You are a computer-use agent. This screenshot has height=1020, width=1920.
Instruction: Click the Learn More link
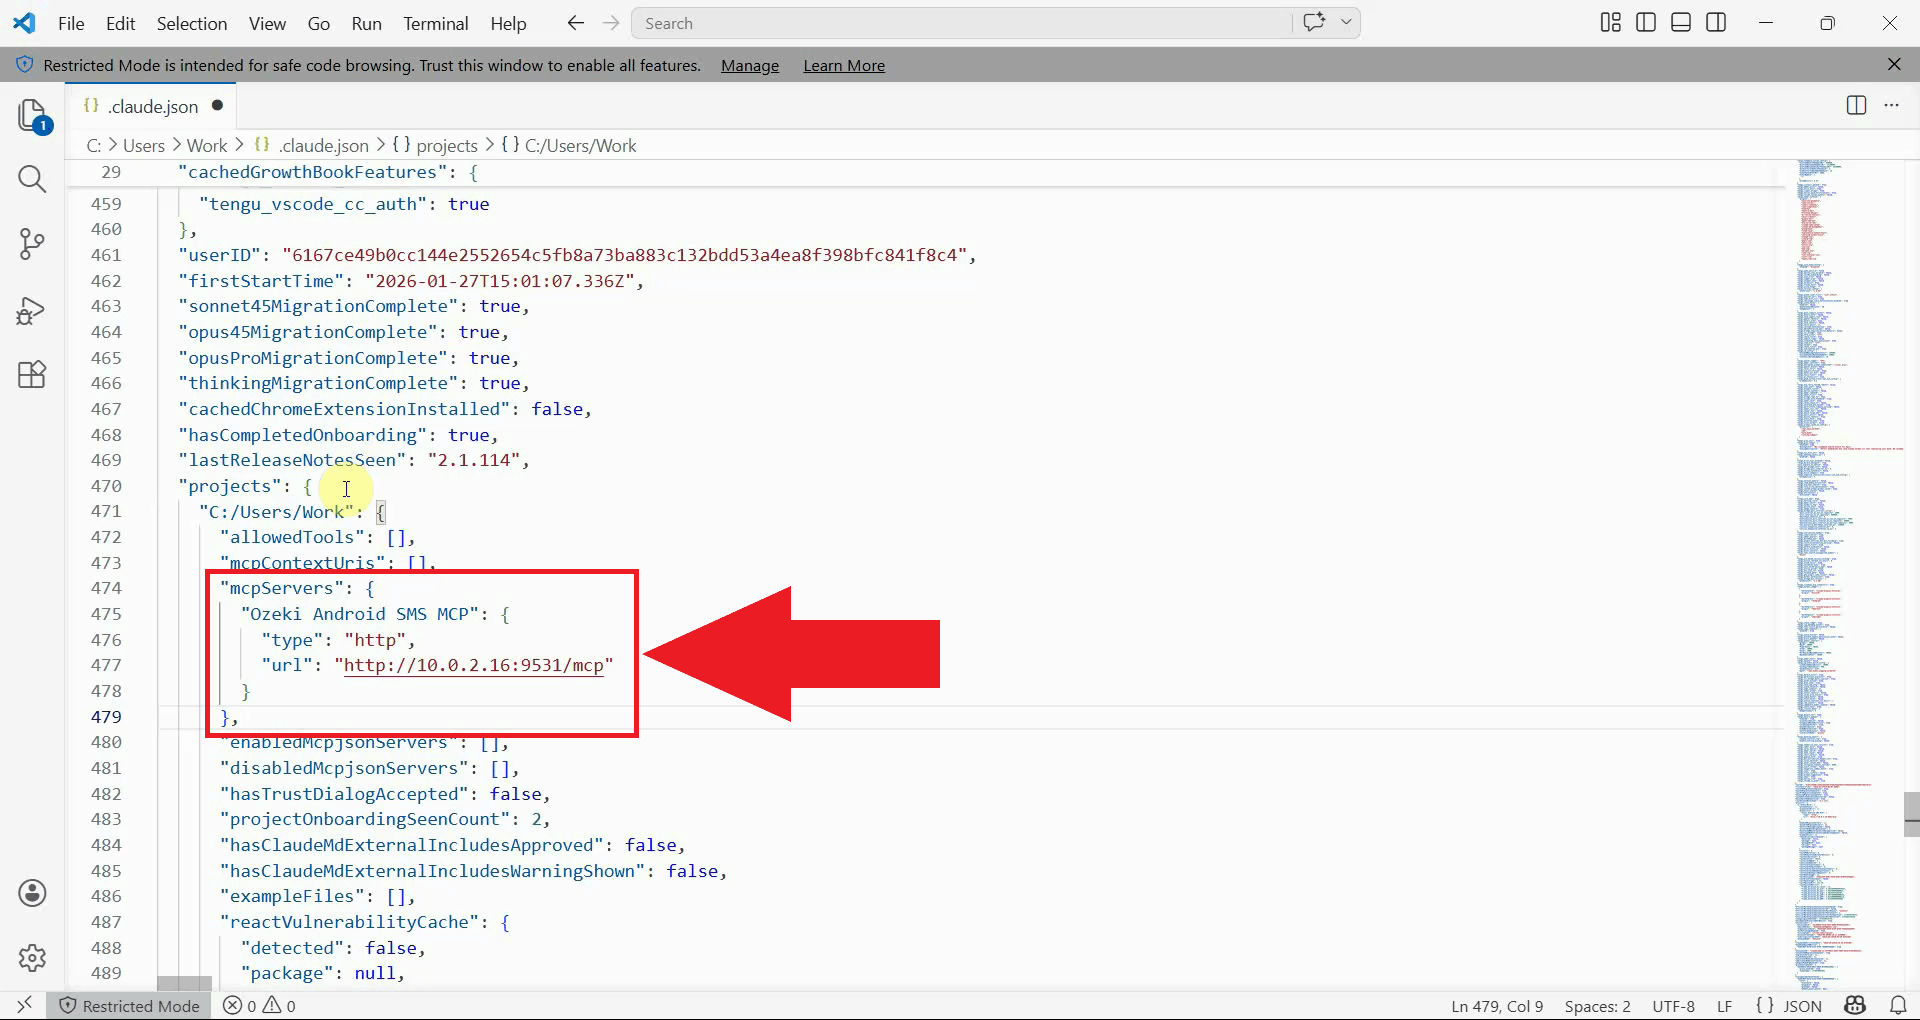[844, 65]
